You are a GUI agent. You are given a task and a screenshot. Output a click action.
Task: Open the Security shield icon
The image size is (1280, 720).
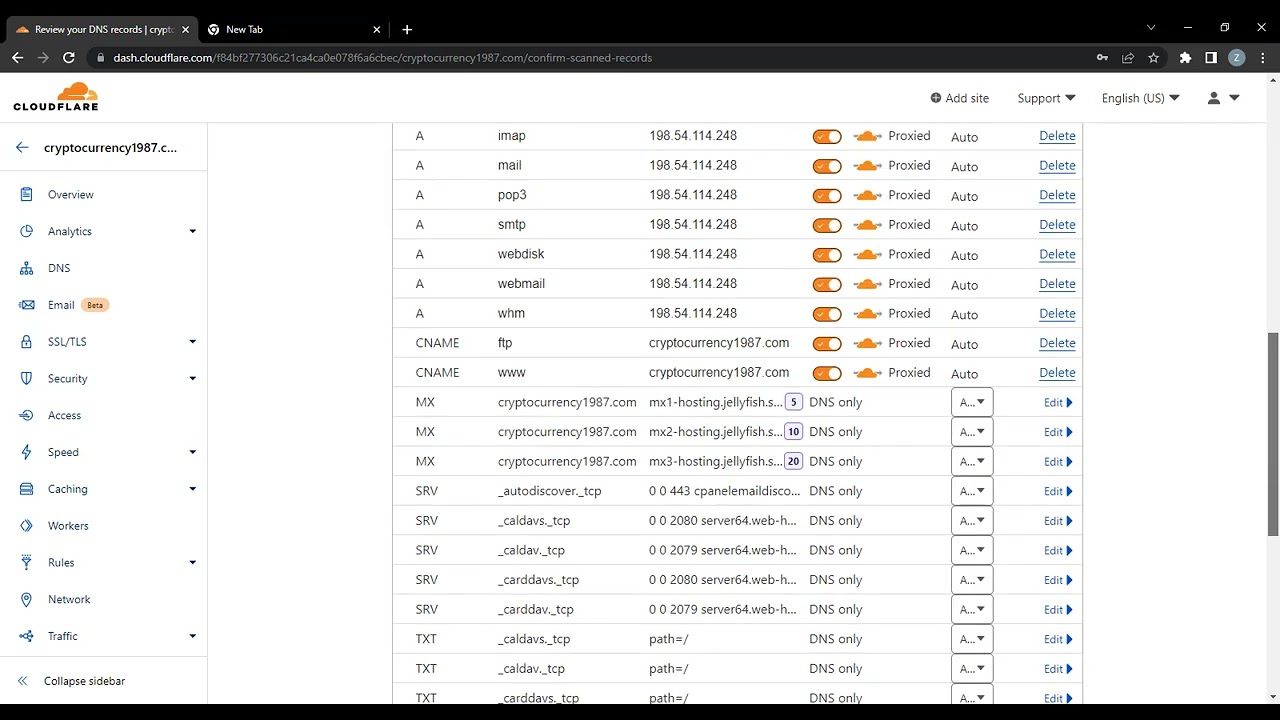coord(27,378)
